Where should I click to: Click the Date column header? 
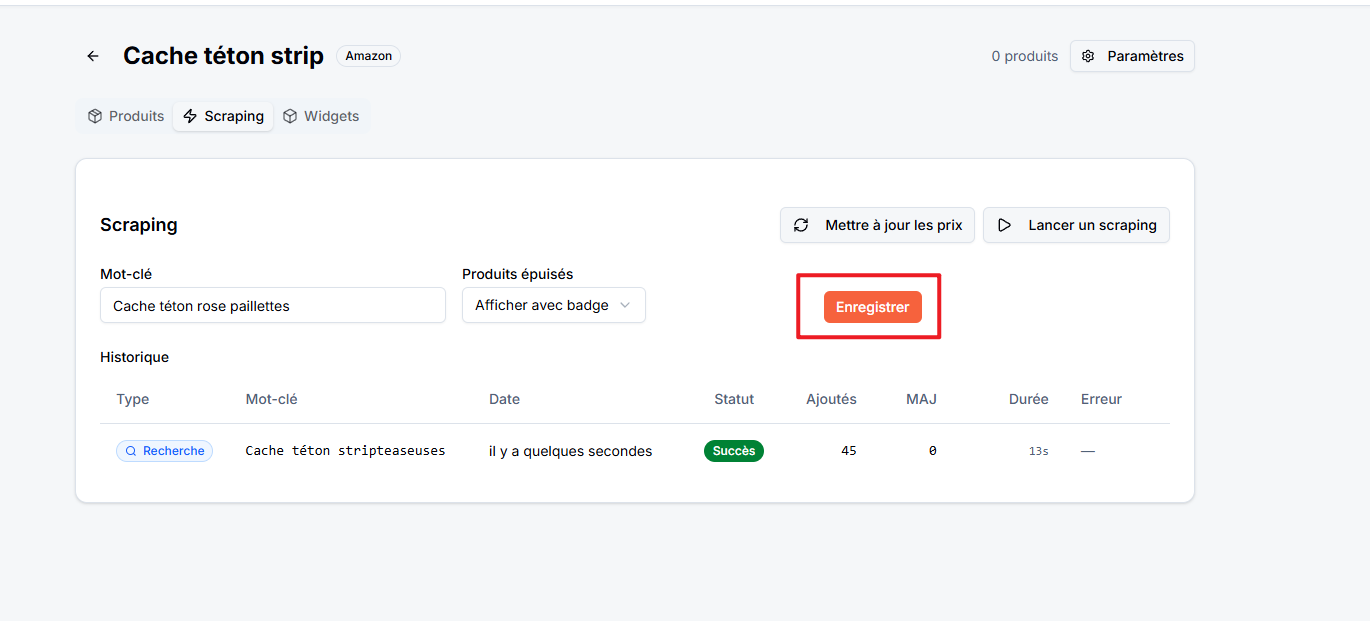[x=504, y=399]
